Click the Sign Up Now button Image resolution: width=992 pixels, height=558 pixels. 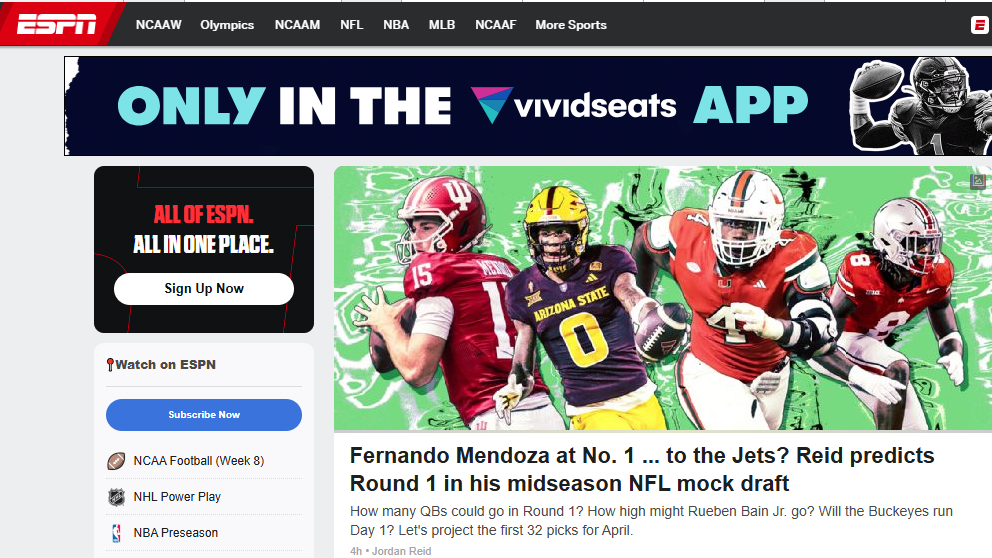(x=204, y=288)
